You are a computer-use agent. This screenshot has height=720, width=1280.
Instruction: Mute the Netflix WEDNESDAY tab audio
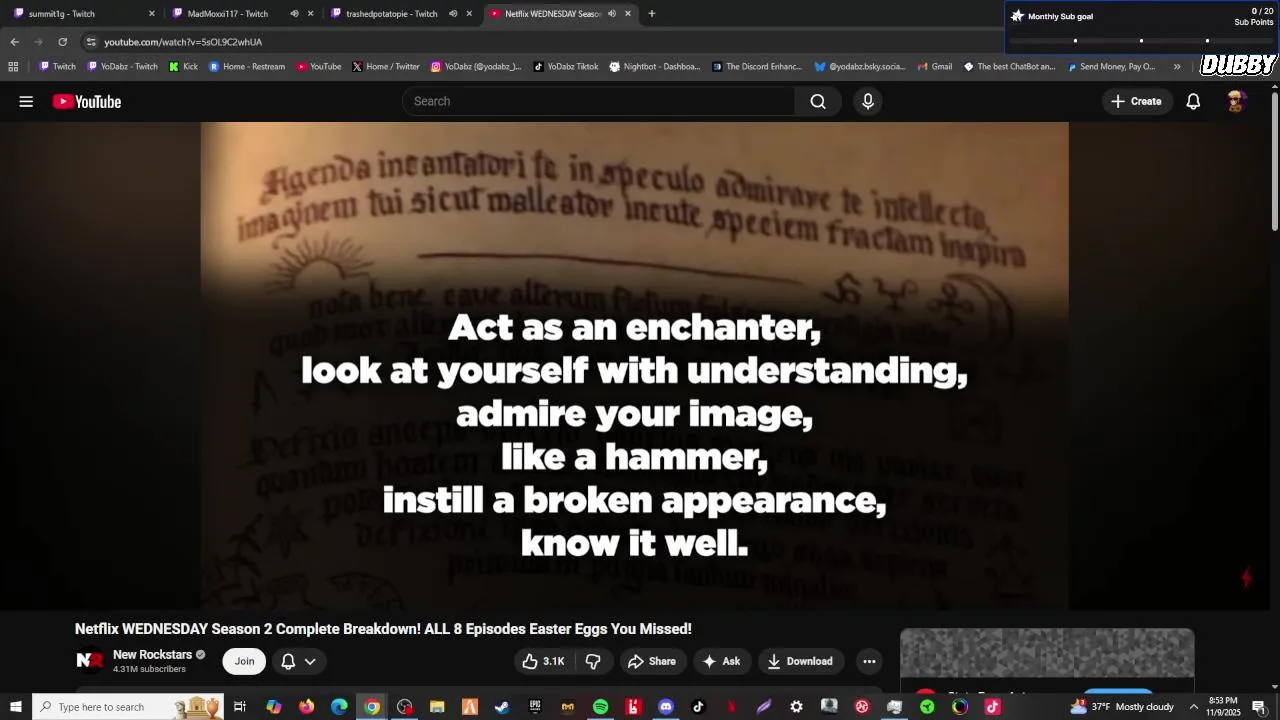point(611,14)
